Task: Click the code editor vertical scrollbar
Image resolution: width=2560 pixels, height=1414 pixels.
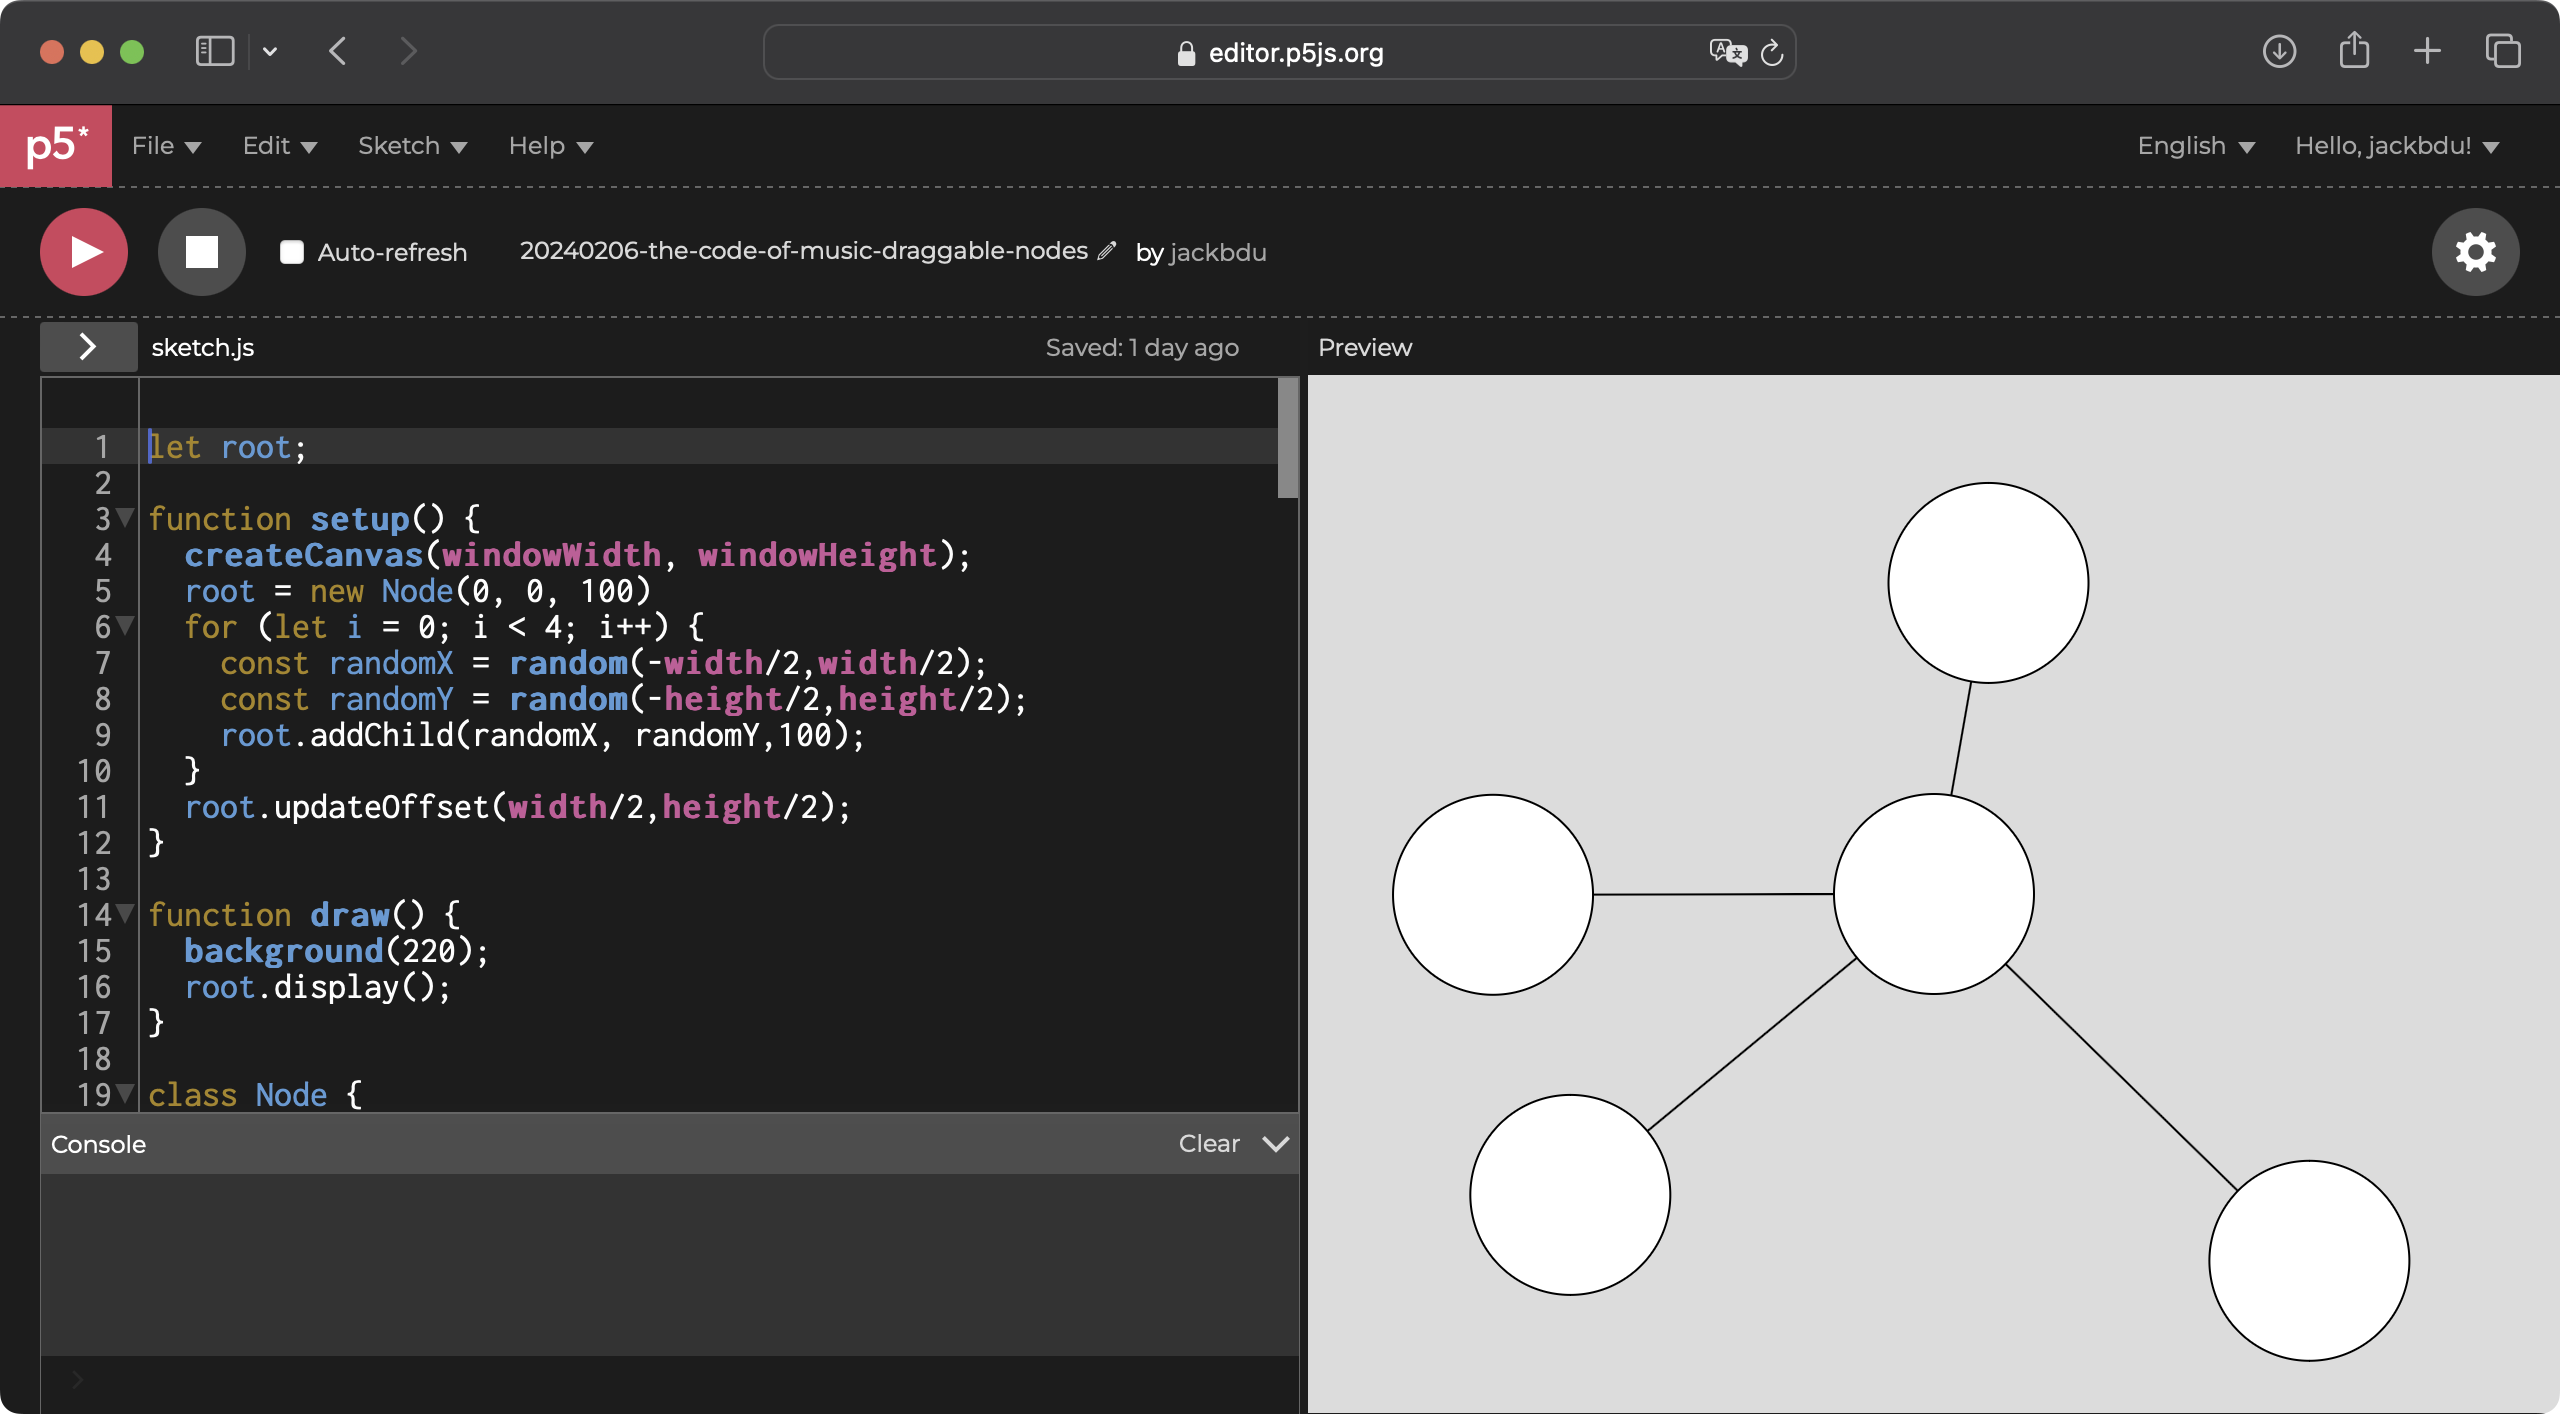Action: pos(1287,440)
